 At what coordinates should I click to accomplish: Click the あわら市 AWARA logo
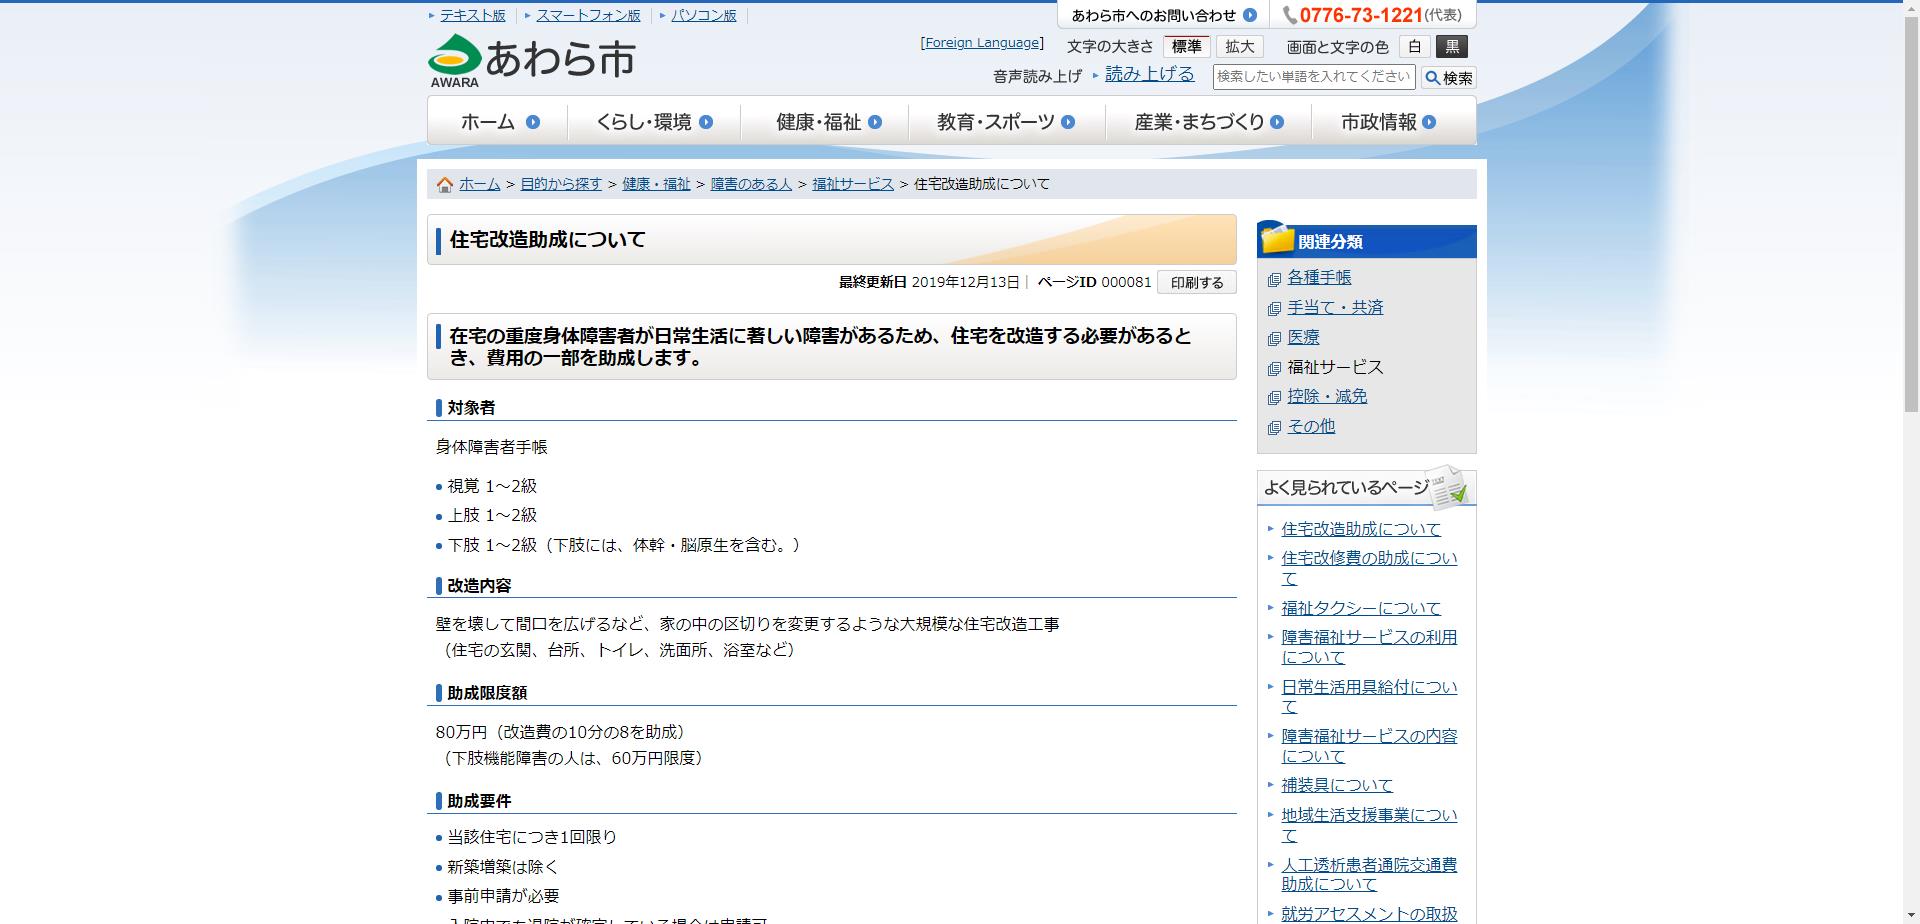(532, 60)
